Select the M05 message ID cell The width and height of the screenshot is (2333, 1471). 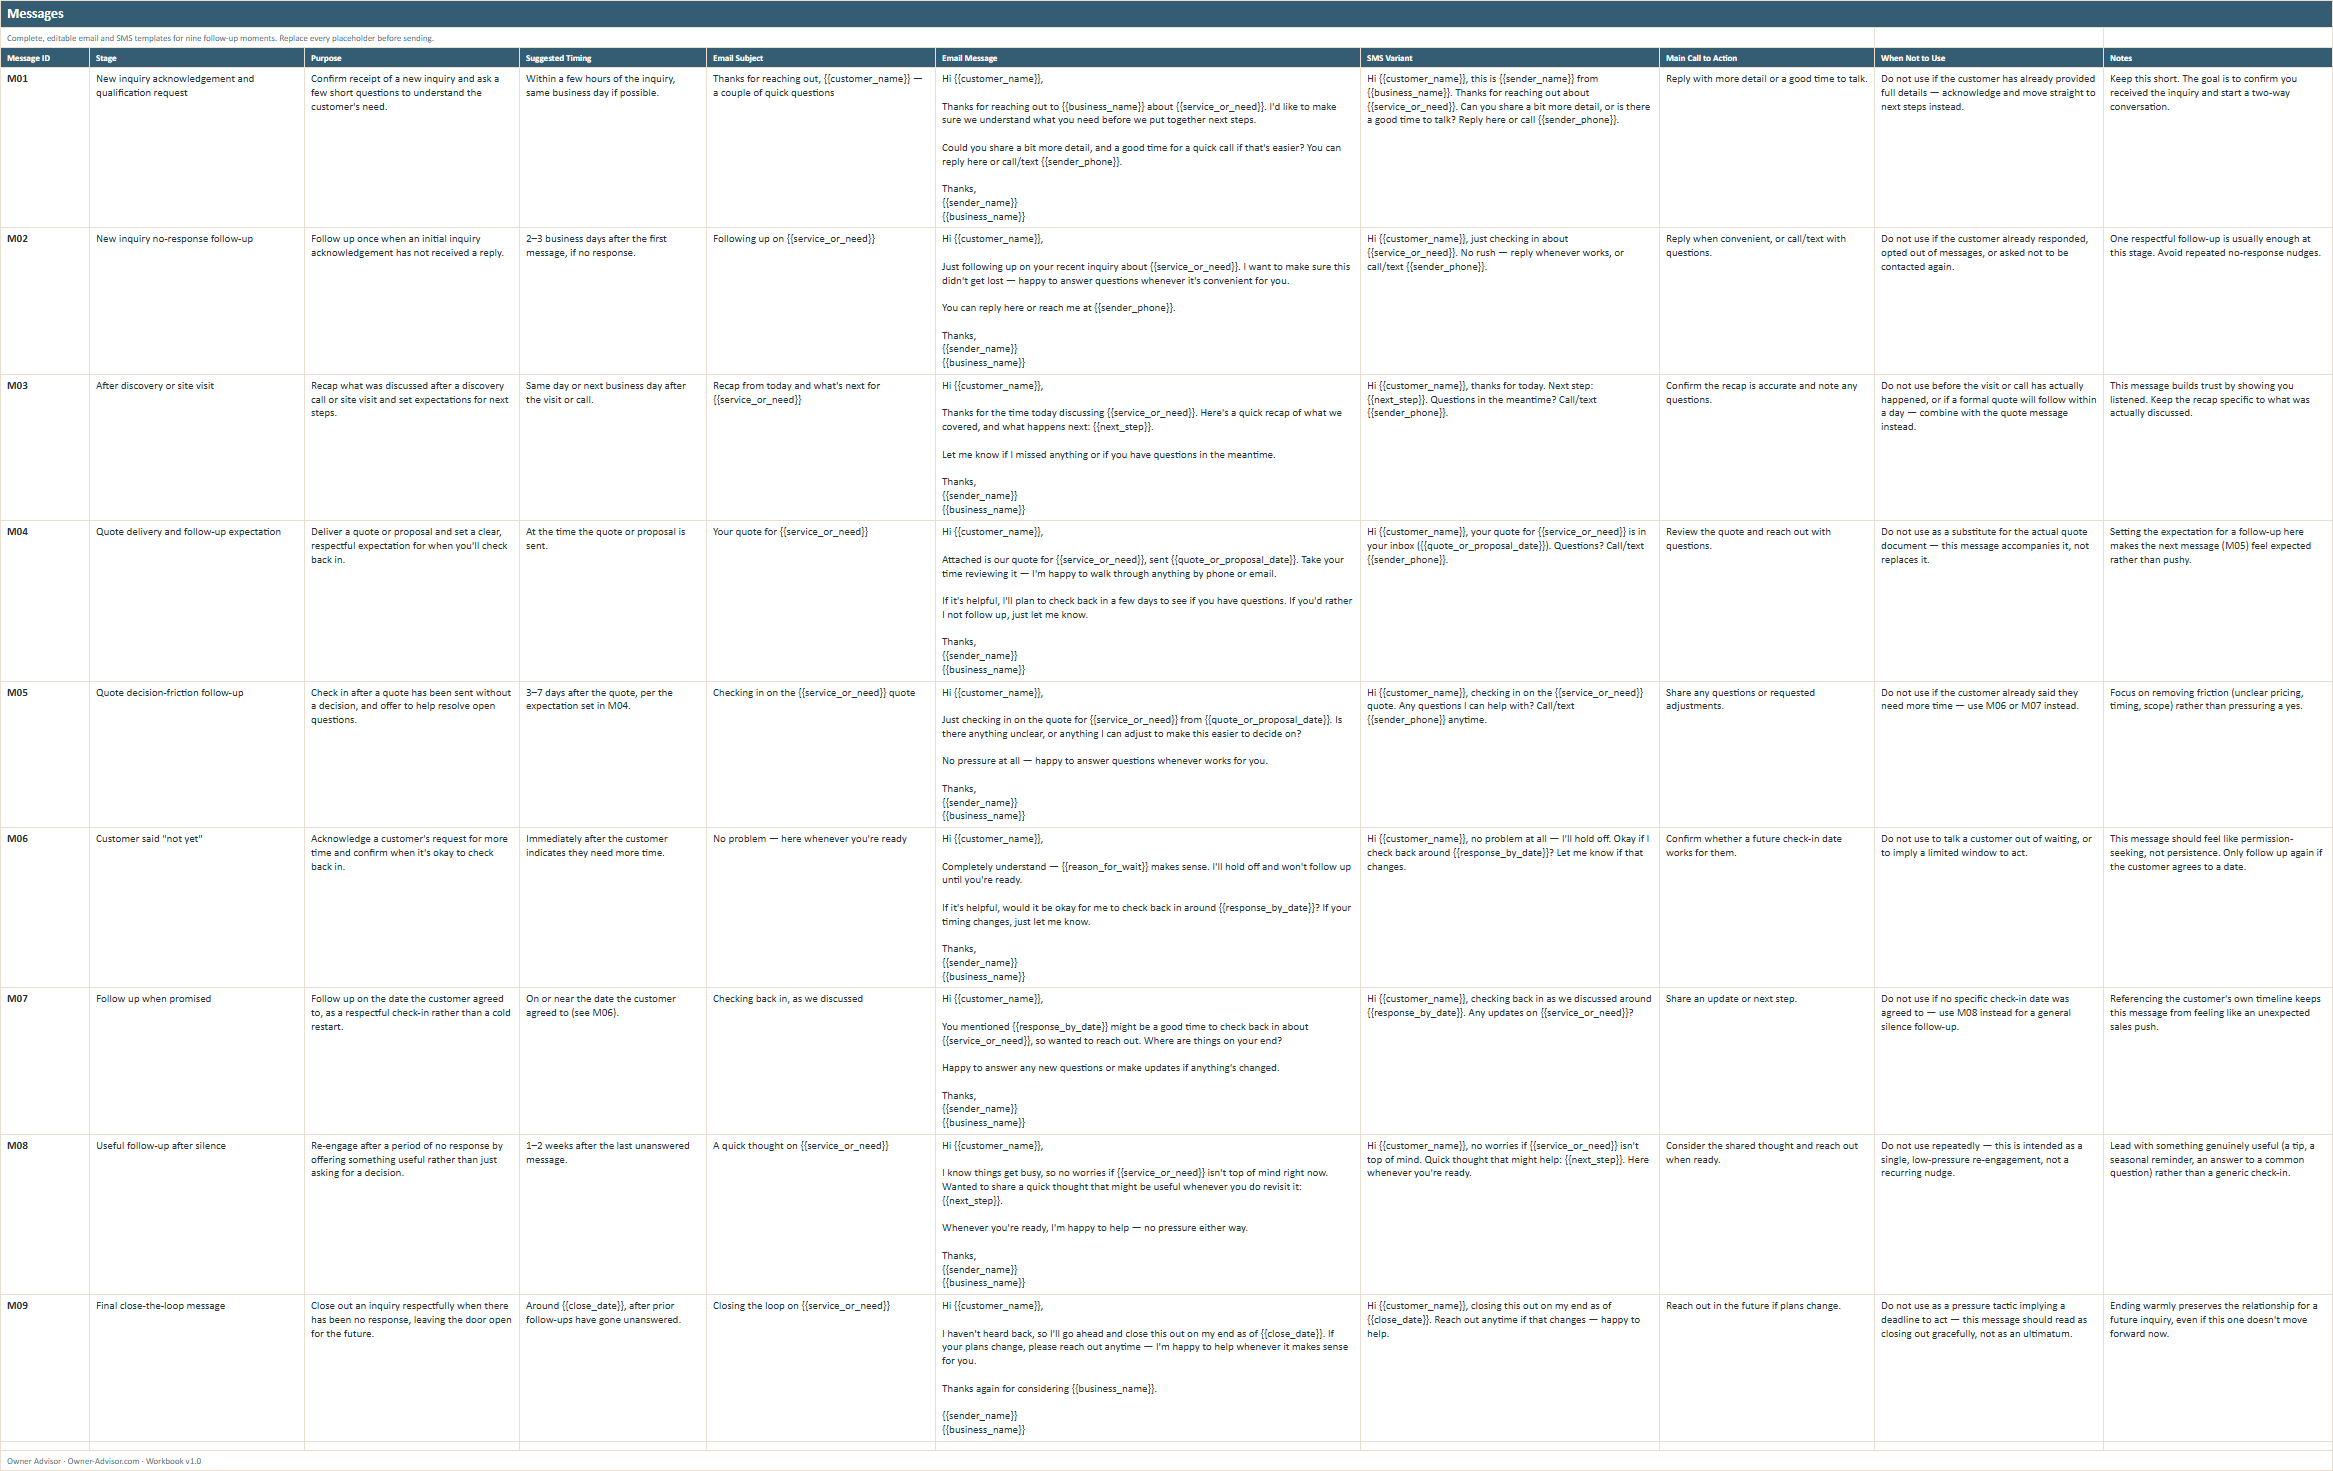pos(45,754)
